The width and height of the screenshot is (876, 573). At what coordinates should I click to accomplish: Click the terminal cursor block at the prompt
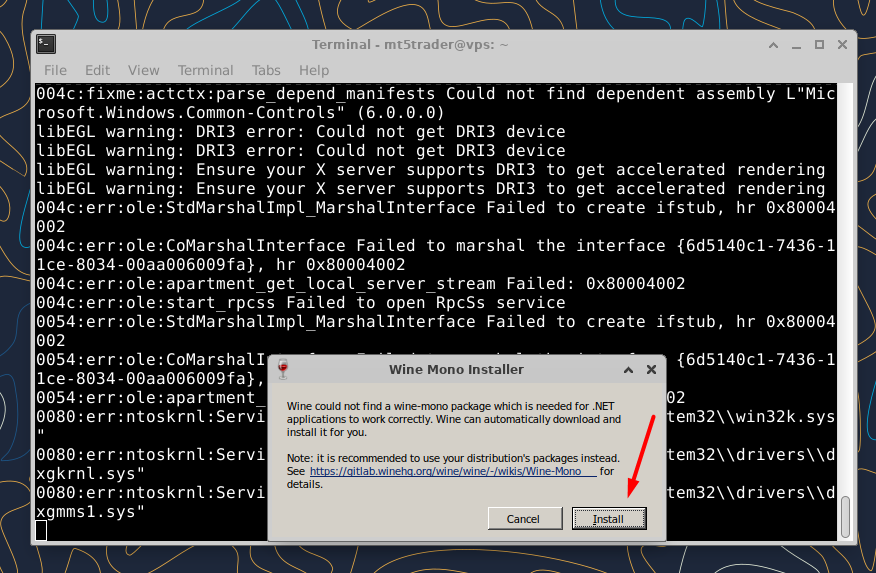41,531
